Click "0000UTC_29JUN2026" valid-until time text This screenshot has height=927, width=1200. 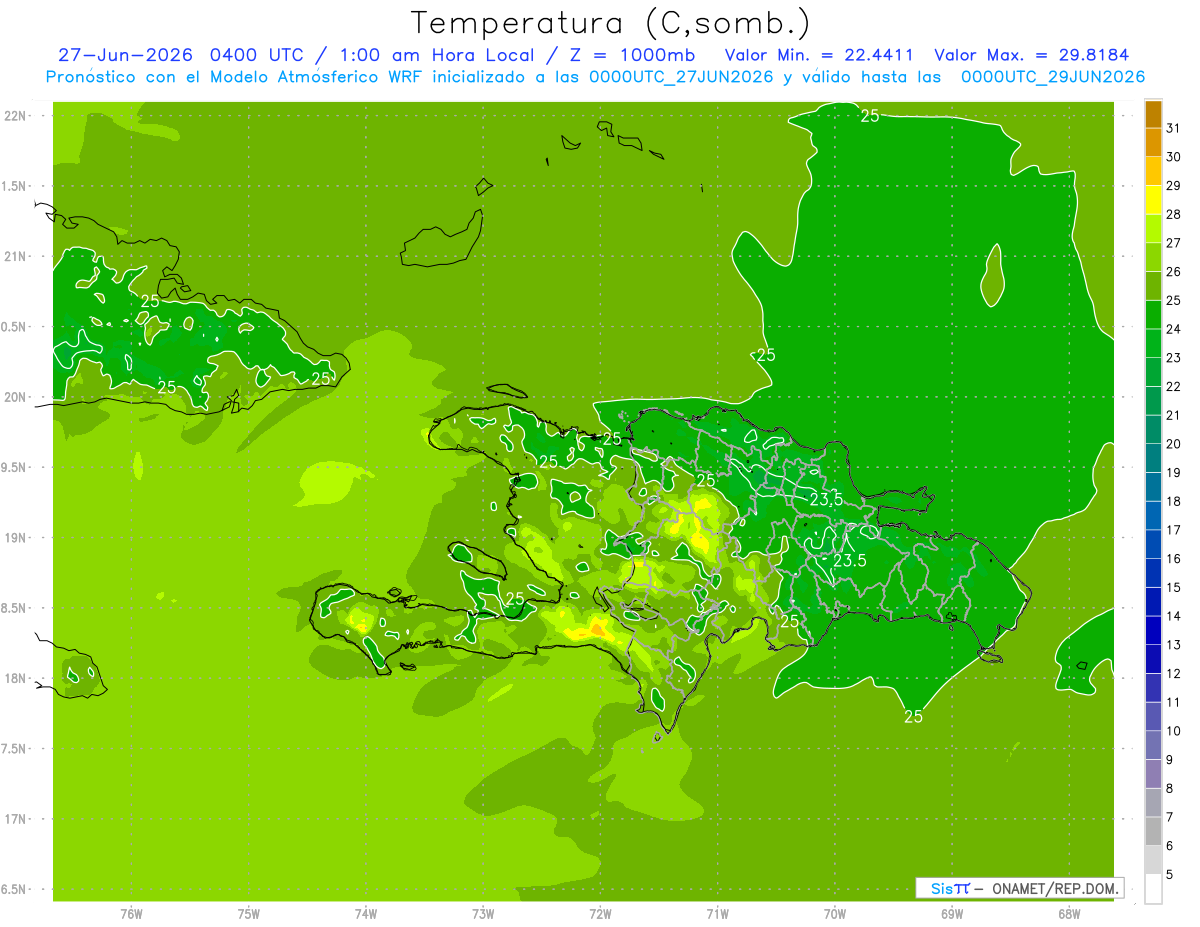pyautogui.click(x=1053, y=77)
